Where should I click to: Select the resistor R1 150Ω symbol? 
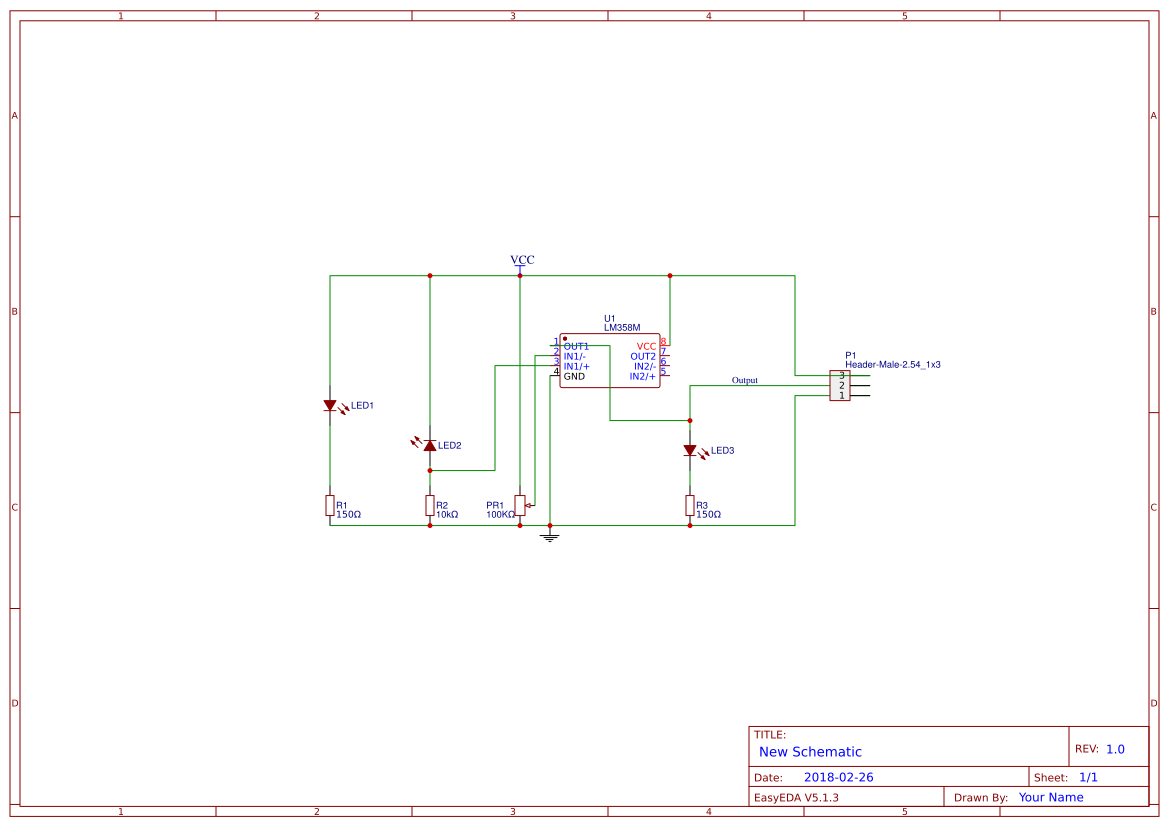pyautogui.click(x=330, y=506)
